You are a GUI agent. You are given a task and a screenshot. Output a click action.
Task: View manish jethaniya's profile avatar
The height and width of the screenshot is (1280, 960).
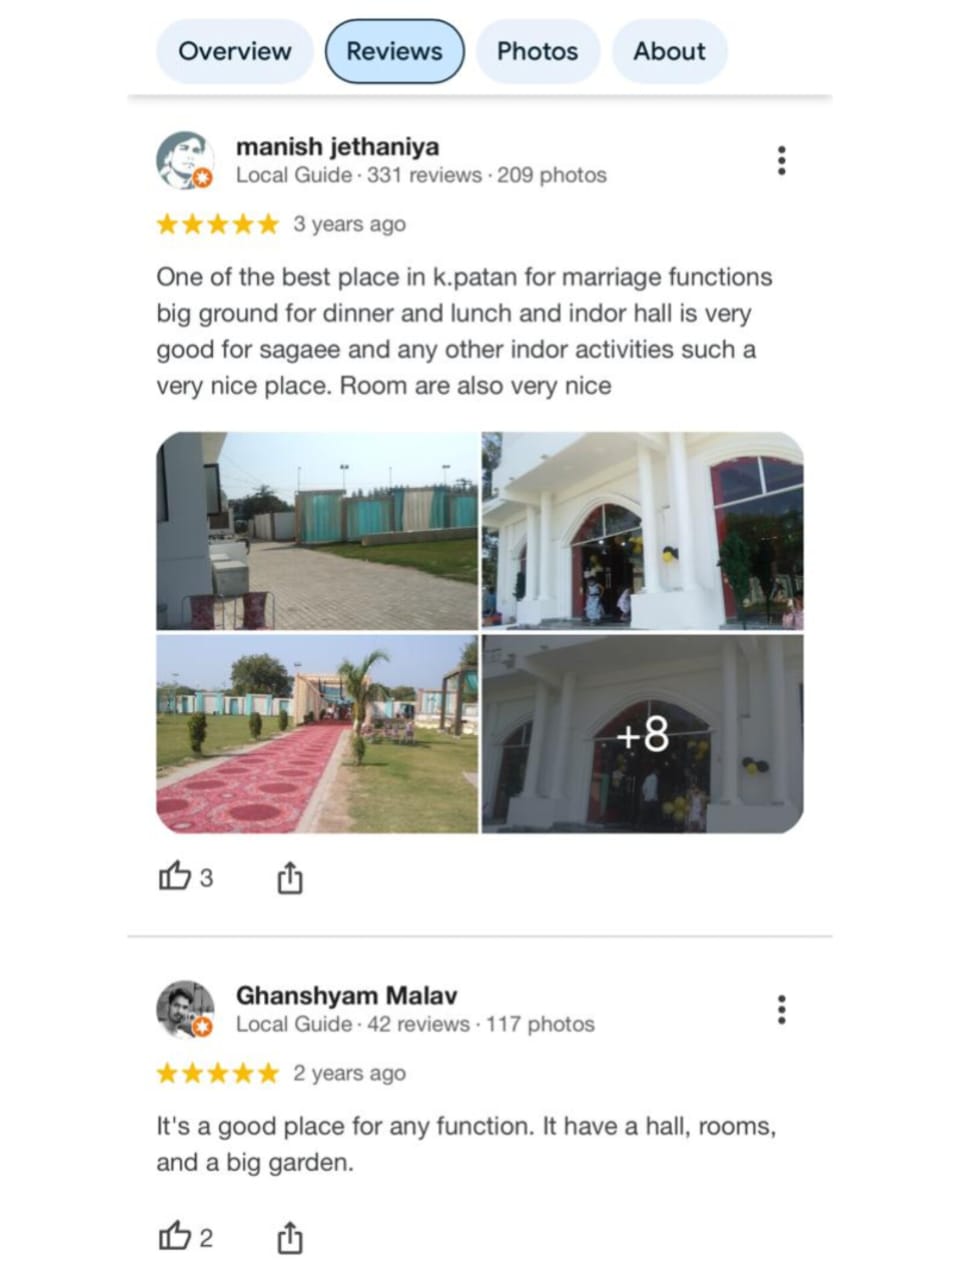pos(185,160)
